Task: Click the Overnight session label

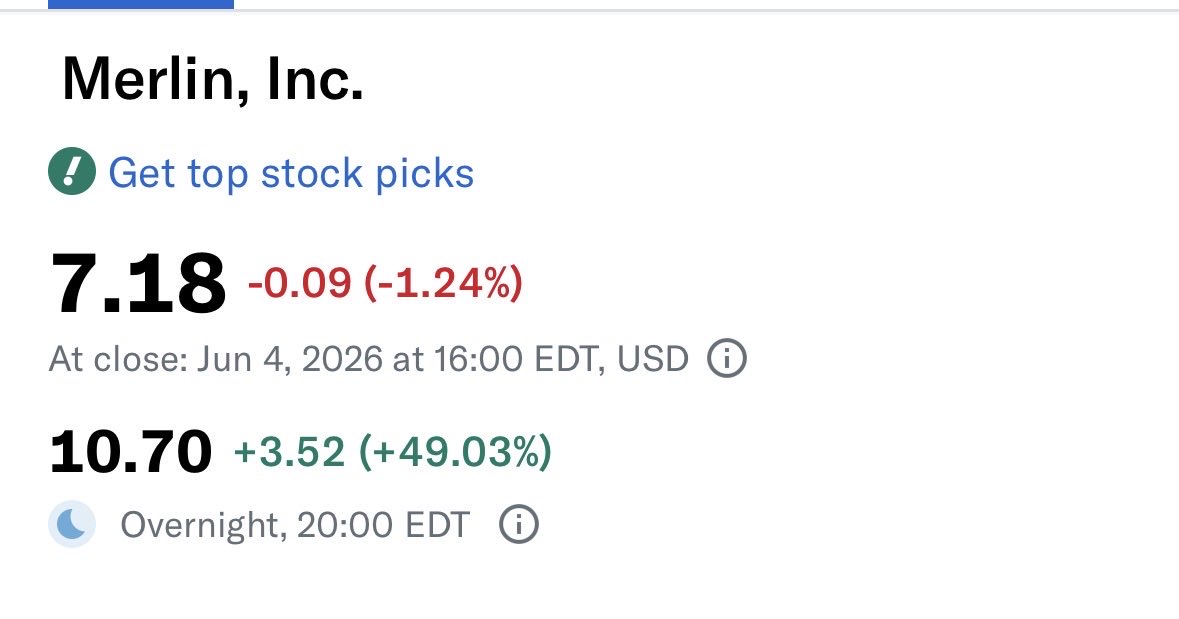Action: coord(204,524)
